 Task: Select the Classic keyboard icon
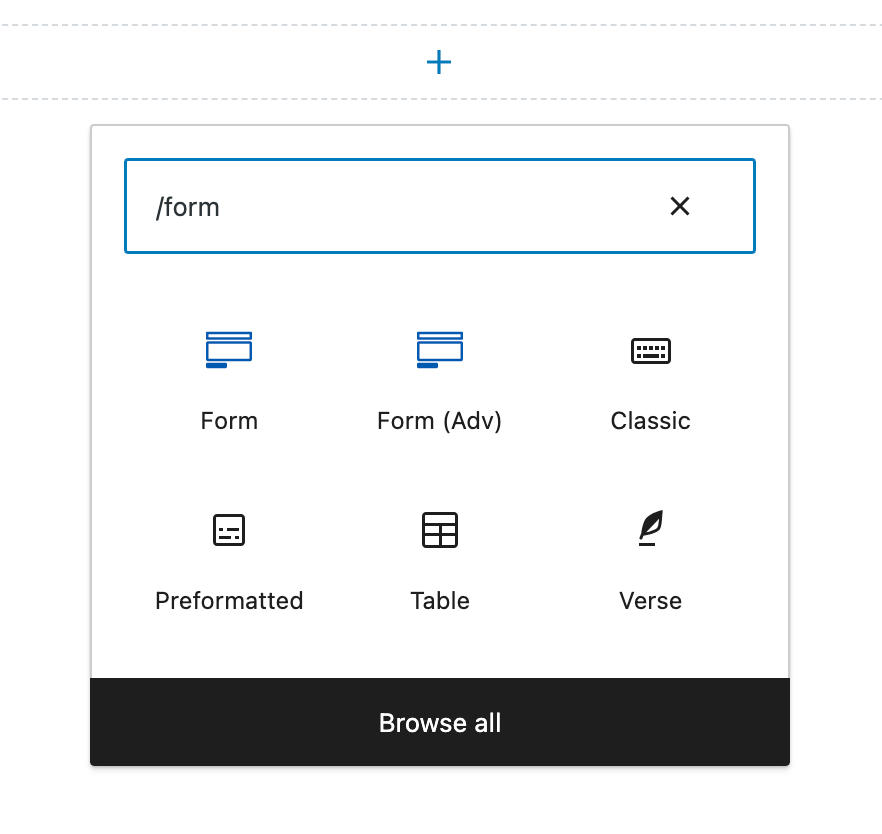pos(650,350)
